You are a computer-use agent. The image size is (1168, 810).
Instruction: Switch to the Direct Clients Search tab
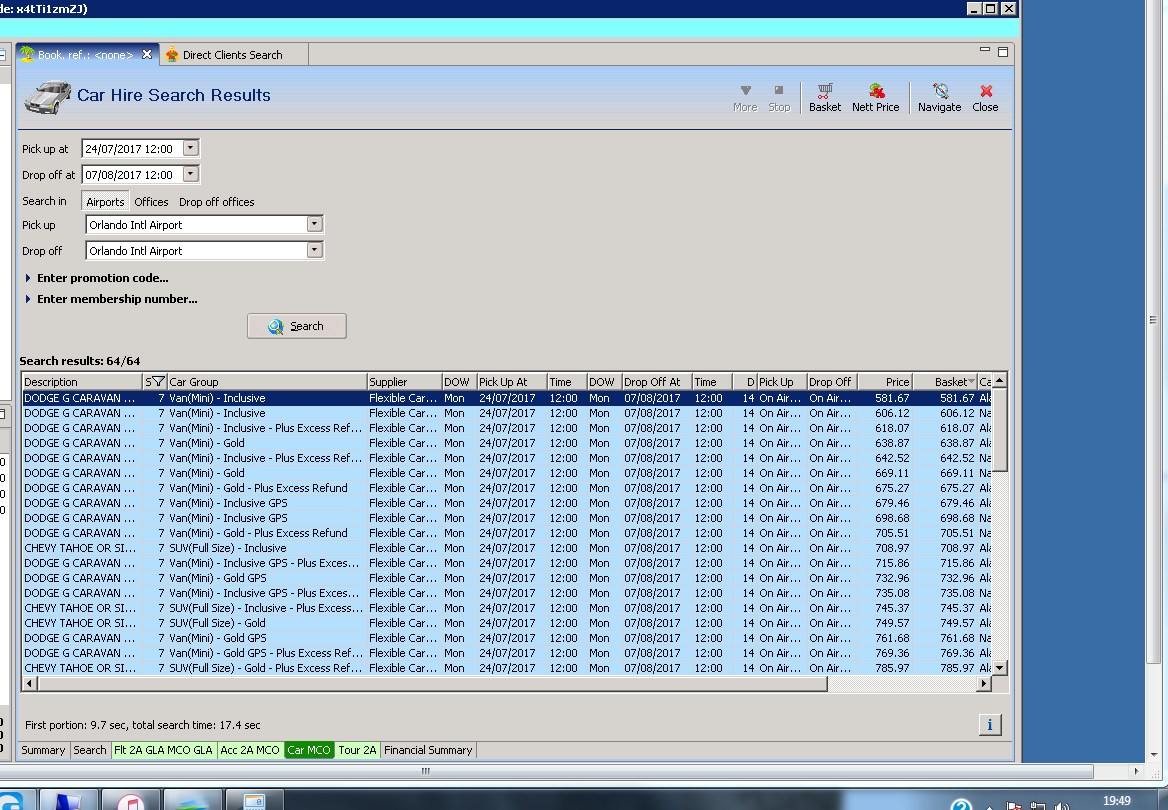(x=231, y=55)
